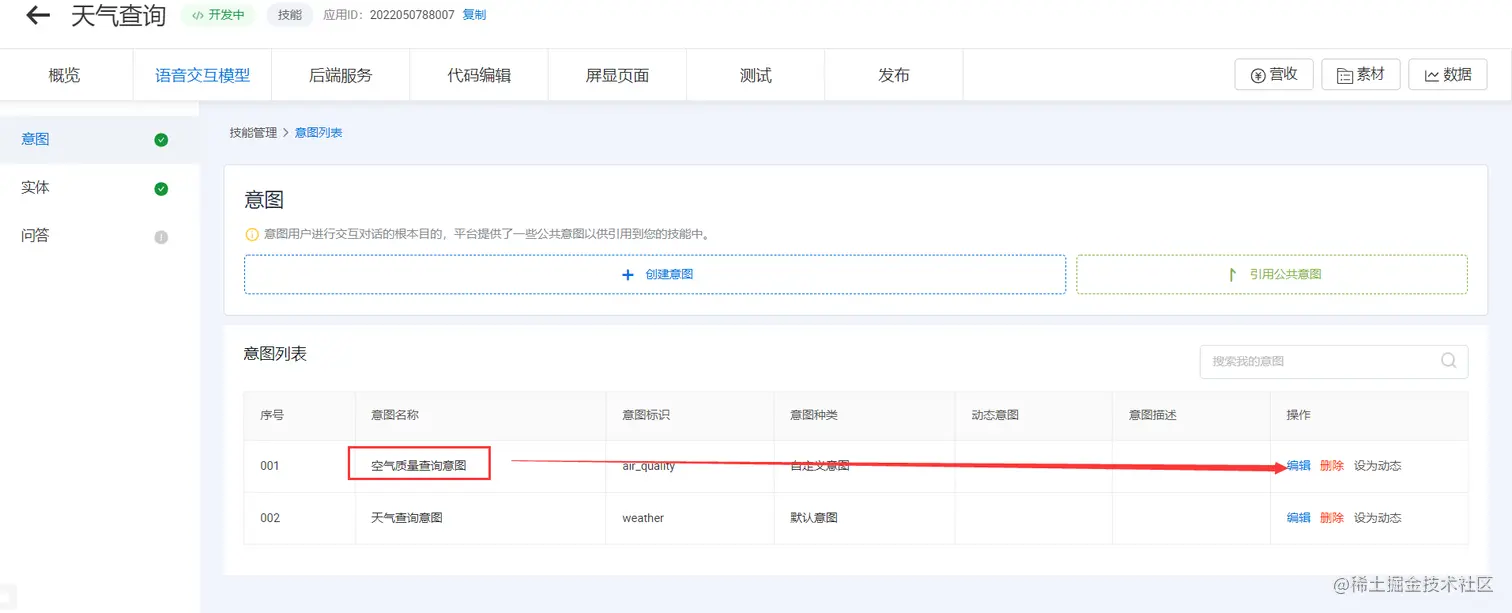Edit the 空气质量查询意图 row
The height and width of the screenshot is (613, 1512).
tap(1298, 466)
